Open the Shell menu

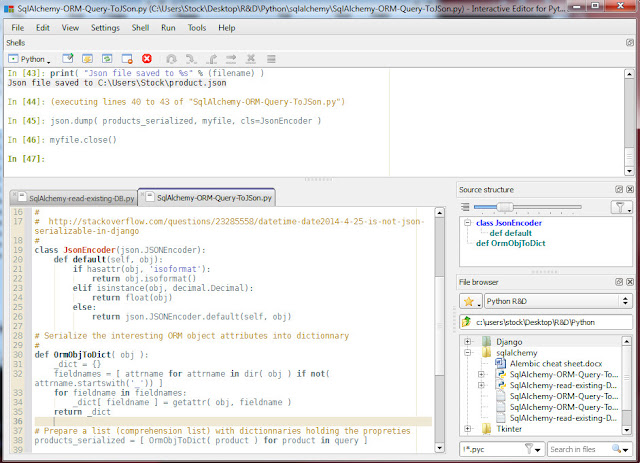click(x=140, y=28)
